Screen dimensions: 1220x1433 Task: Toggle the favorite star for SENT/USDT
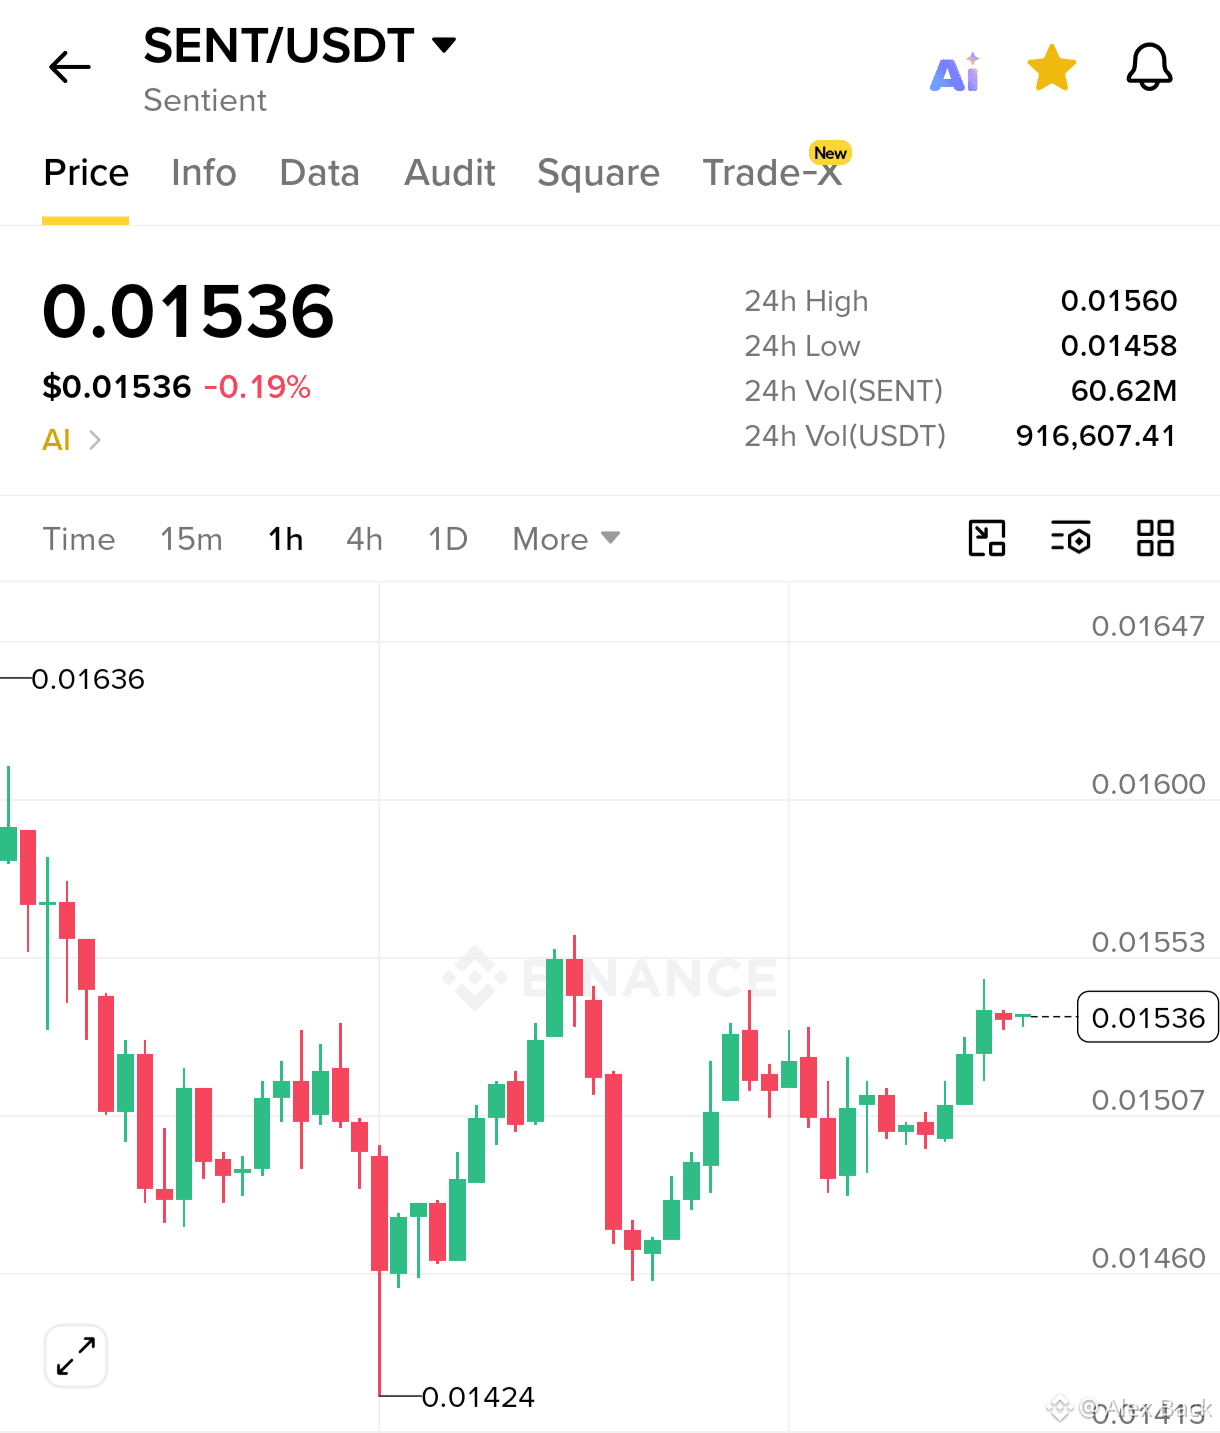[1052, 68]
